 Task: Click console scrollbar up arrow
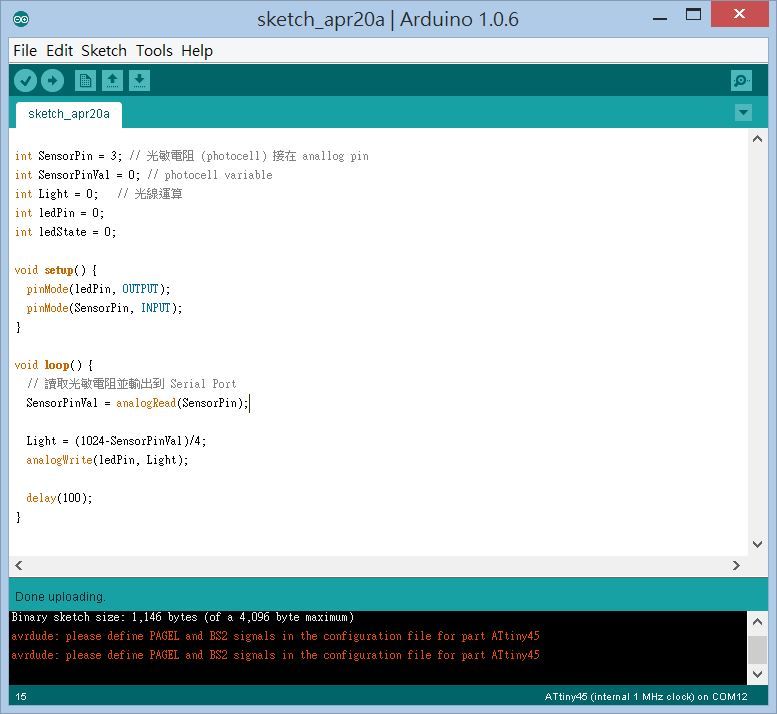coord(757,621)
